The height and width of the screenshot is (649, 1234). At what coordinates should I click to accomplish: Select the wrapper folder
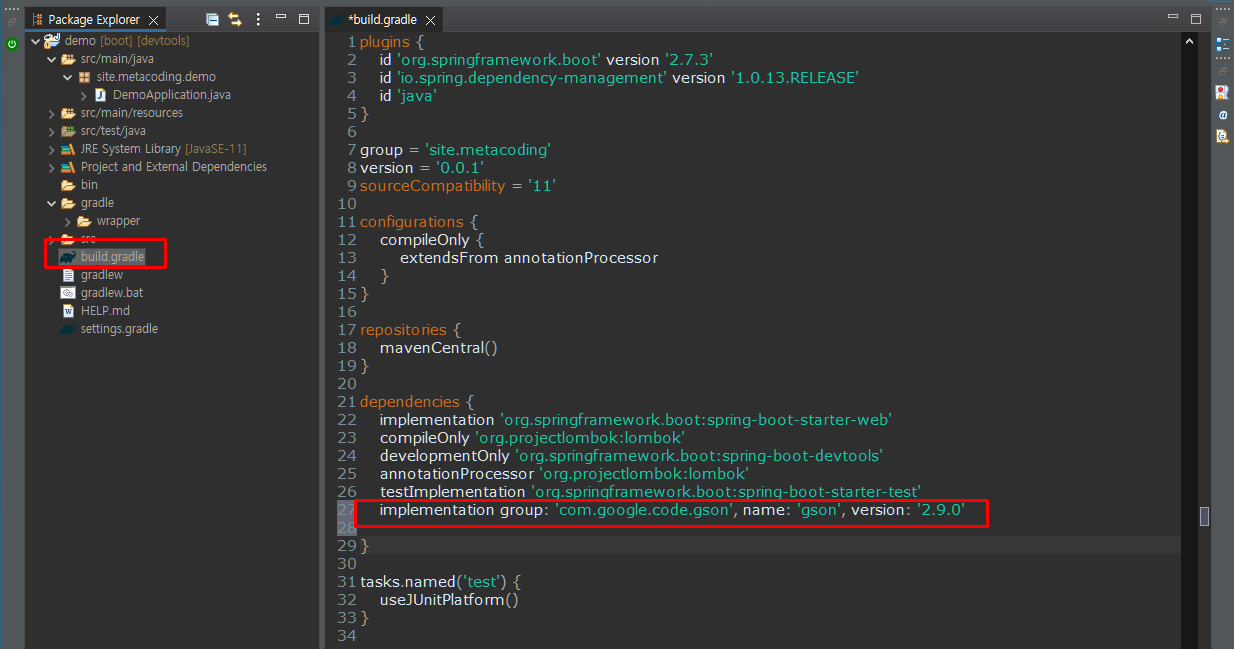pyautogui.click(x=109, y=221)
